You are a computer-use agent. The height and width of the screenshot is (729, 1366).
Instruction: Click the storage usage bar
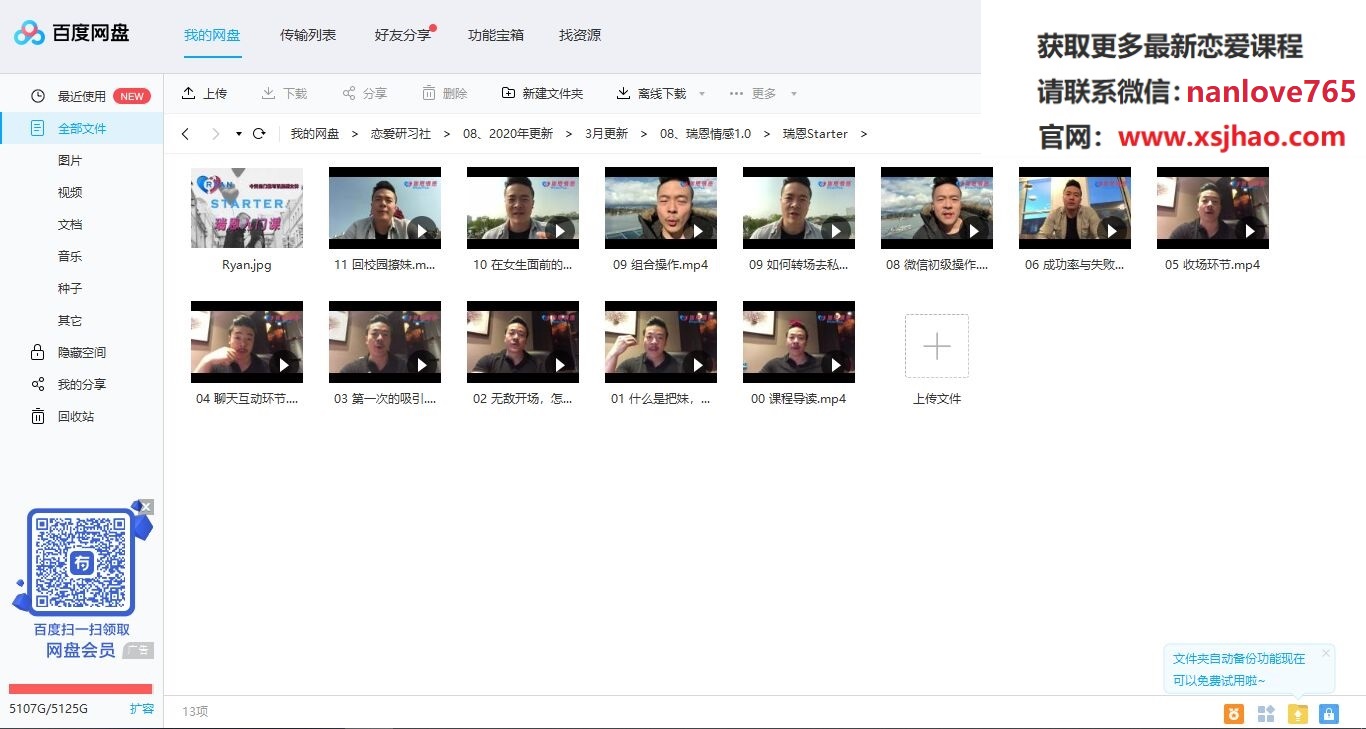[x=81, y=688]
